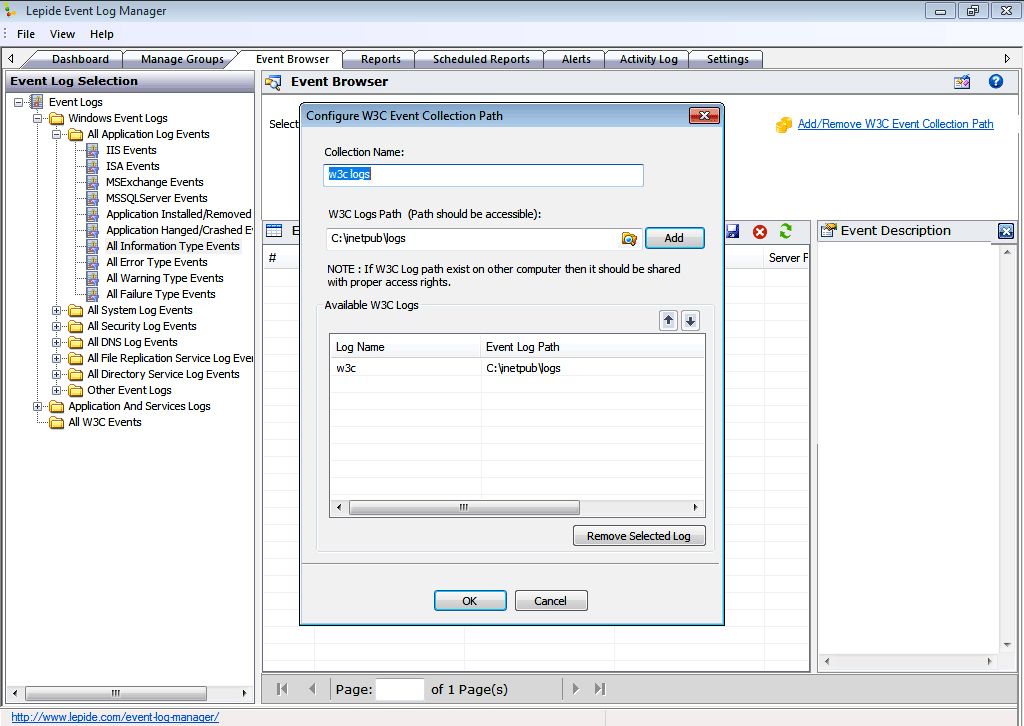Viewport: 1024px width, 726px height.
Task: Click the Collection Name input field
Action: pyautogui.click(x=483, y=175)
